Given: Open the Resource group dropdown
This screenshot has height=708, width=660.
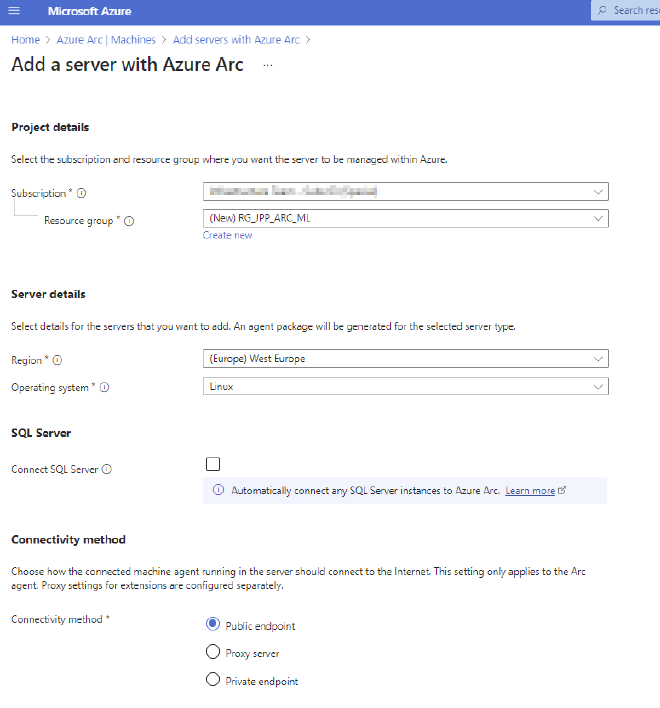Looking at the screenshot, I should (x=405, y=219).
